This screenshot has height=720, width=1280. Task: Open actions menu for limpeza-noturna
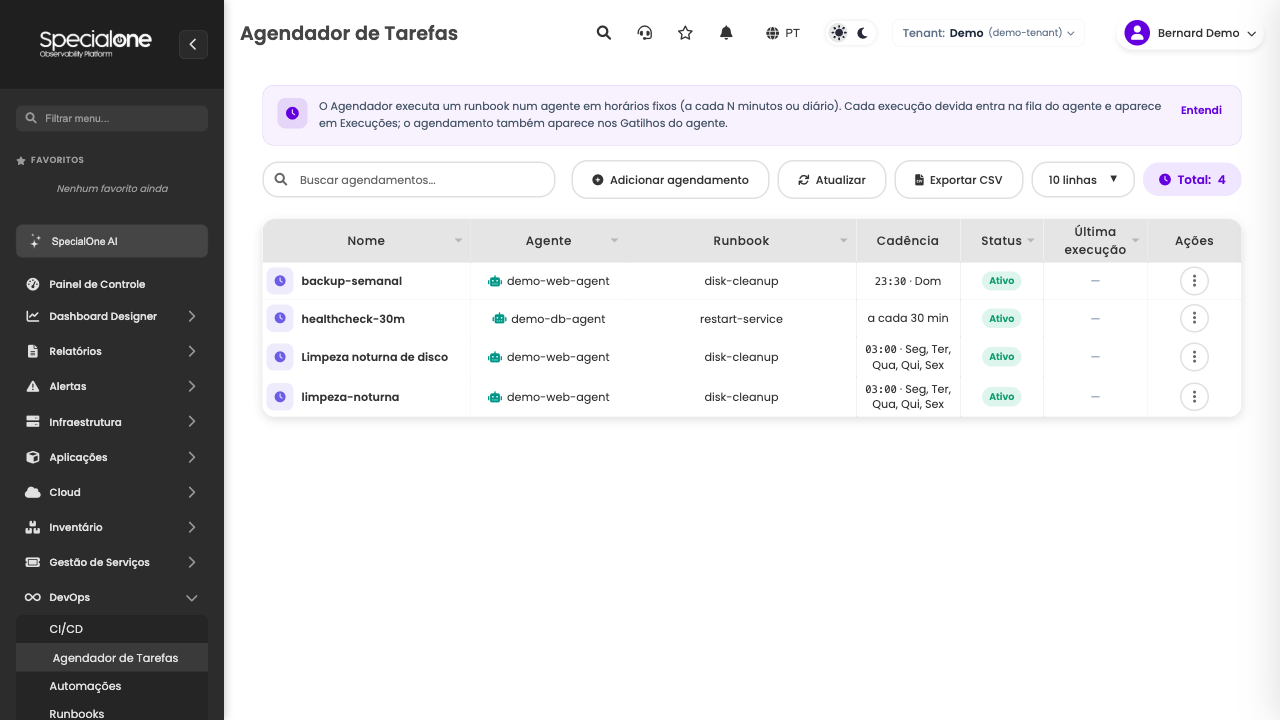pyautogui.click(x=1194, y=397)
